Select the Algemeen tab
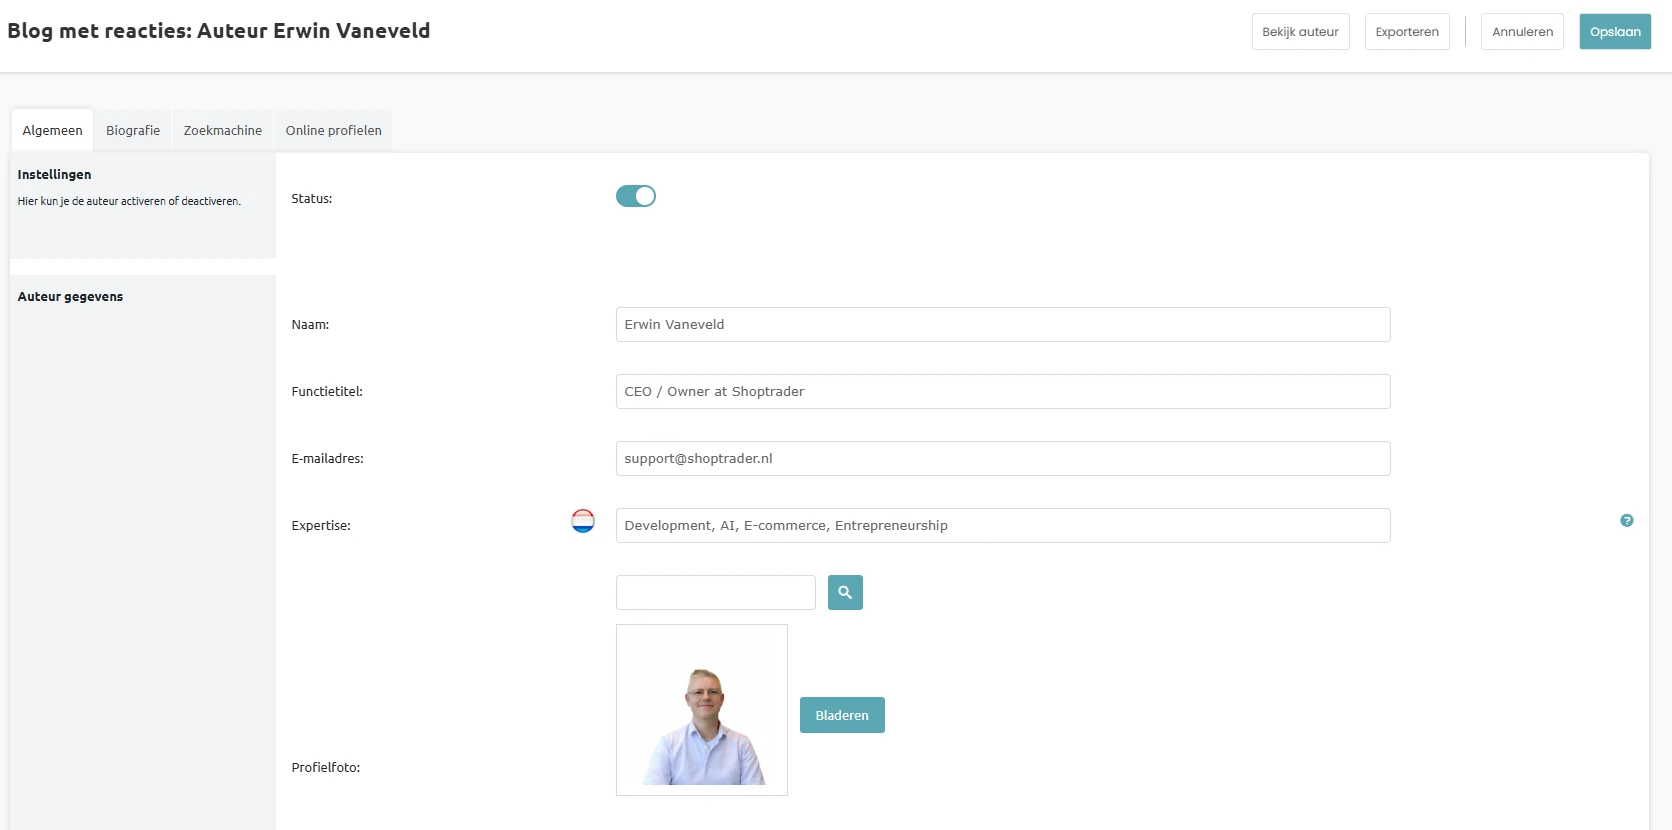This screenshot has height=830, width=1672. (x=53, y=131)
